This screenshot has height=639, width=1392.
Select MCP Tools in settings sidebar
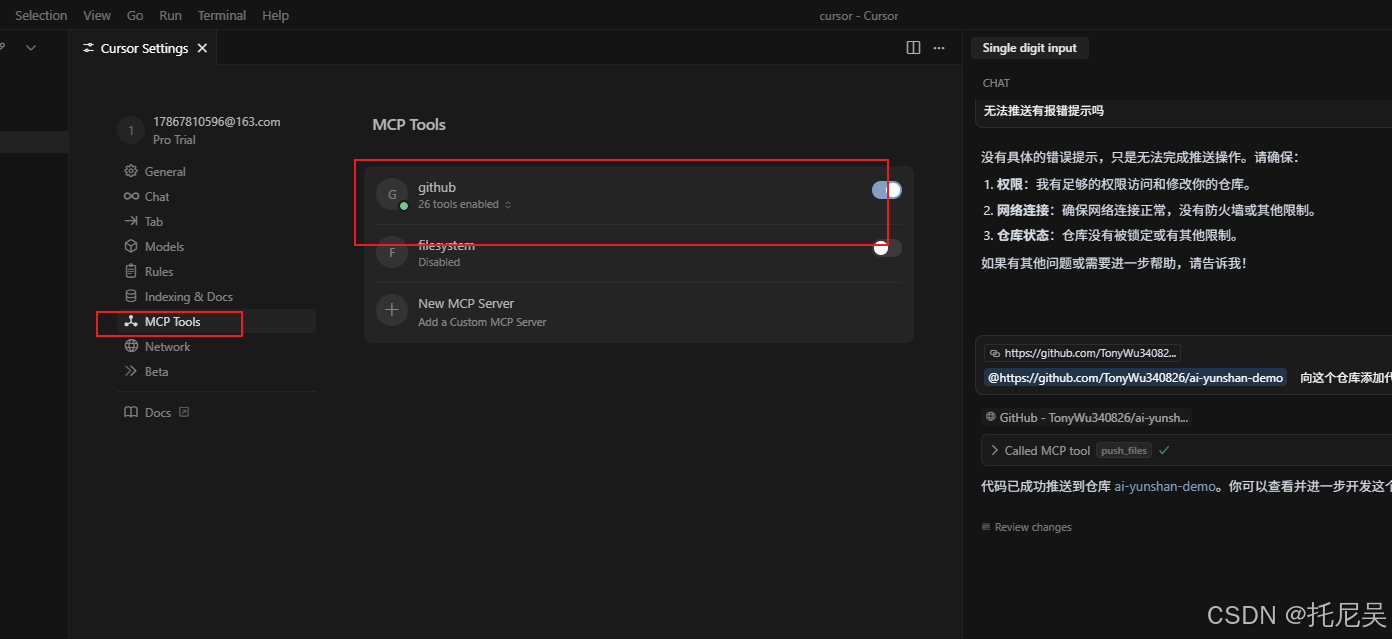(172, 321)
